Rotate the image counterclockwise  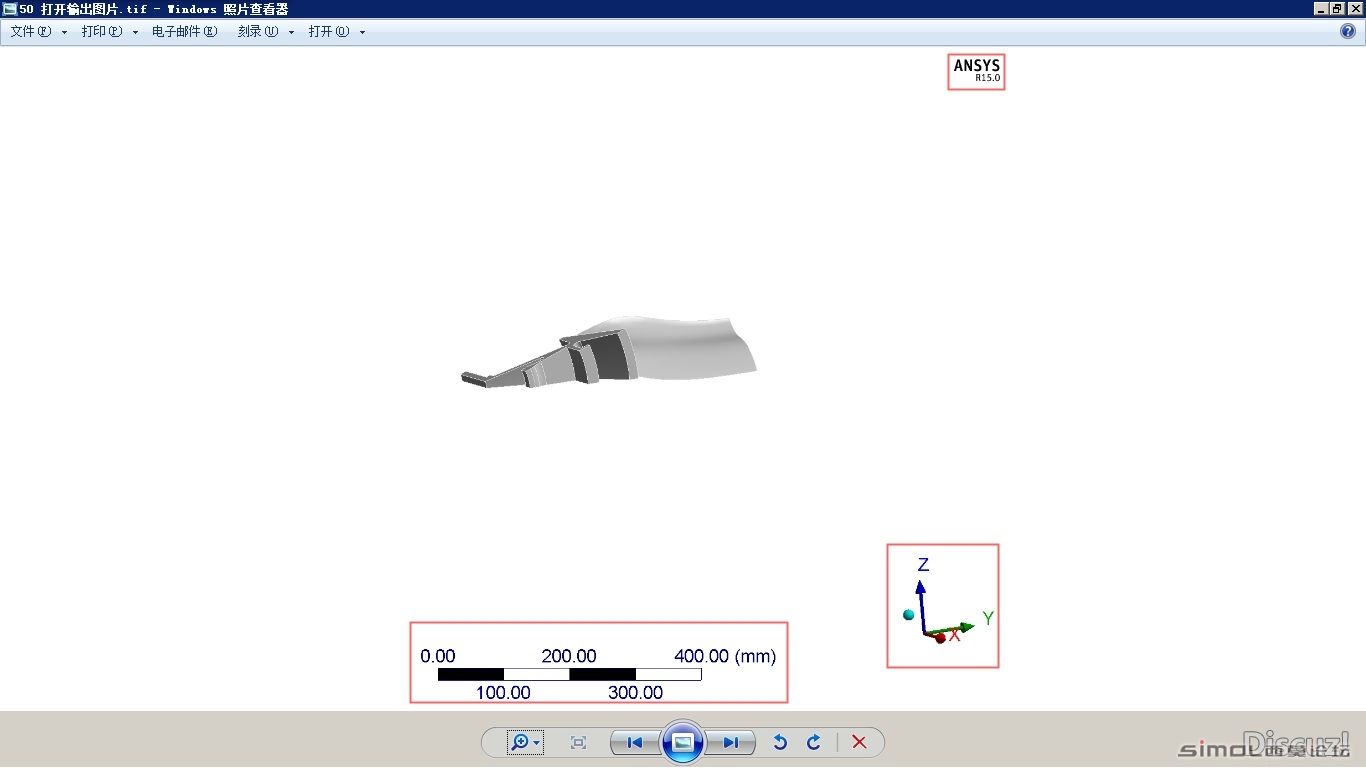781,742
